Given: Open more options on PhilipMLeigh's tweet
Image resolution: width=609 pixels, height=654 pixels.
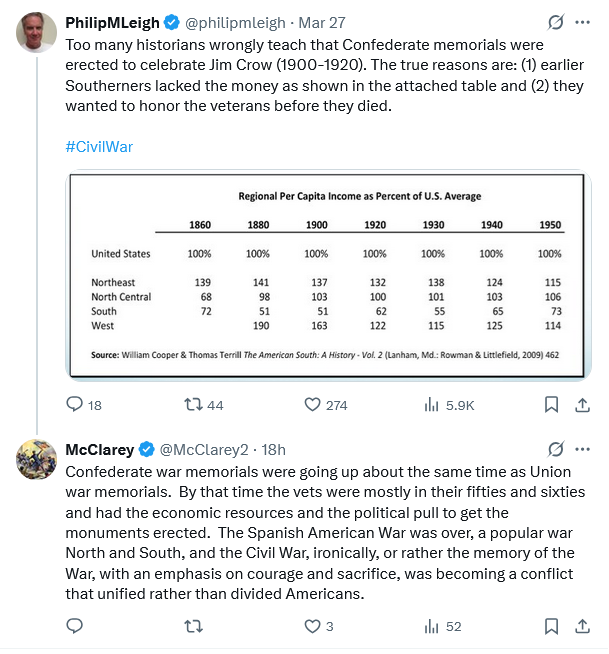Looking at the screenshot, I should pos(582,22).
